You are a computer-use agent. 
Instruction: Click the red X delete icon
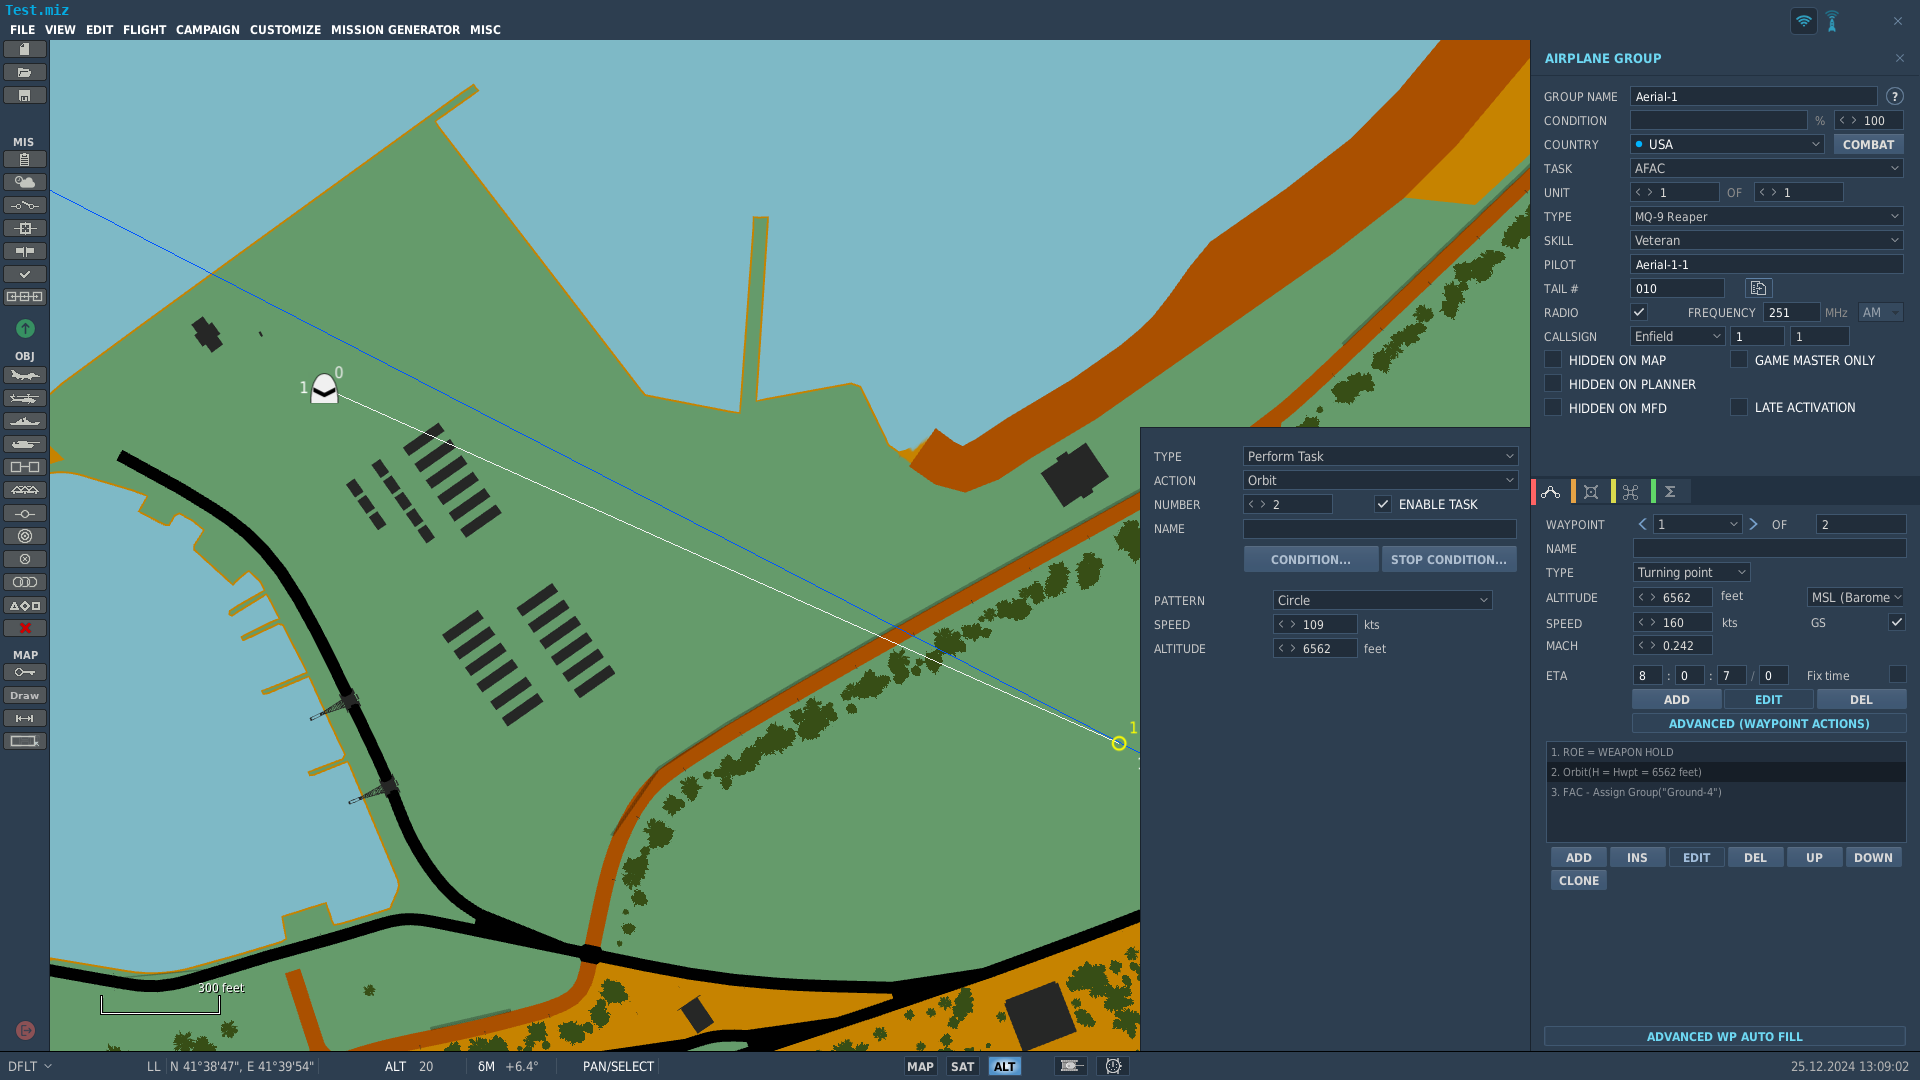click(25, 628)
